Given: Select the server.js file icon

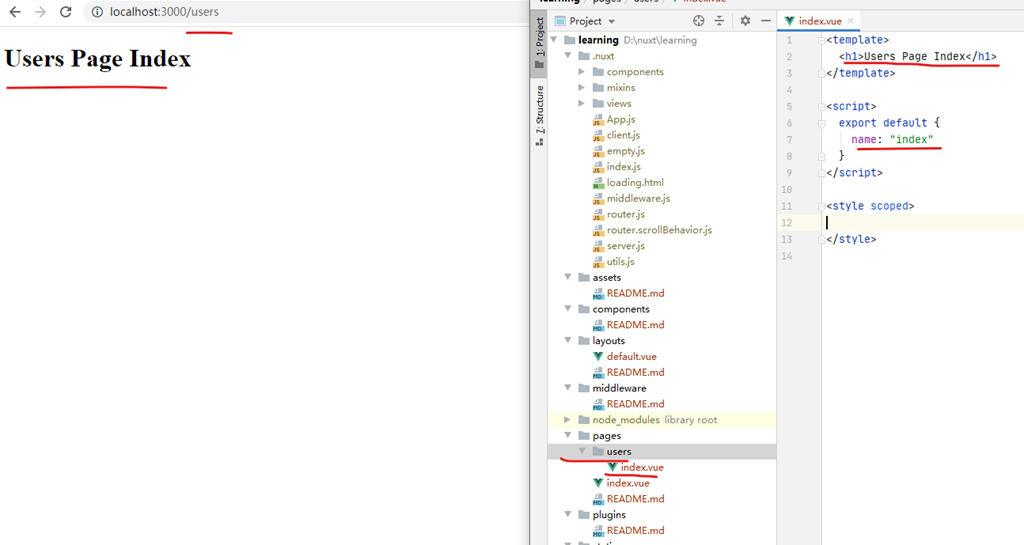Looking at the screenshot, I should [598, 246].
